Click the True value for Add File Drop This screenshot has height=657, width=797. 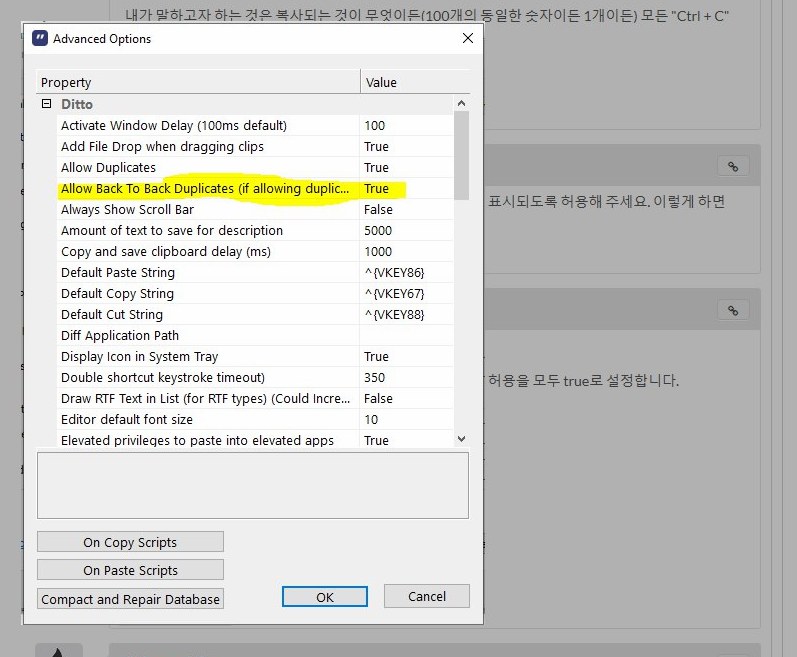(406, 146)
